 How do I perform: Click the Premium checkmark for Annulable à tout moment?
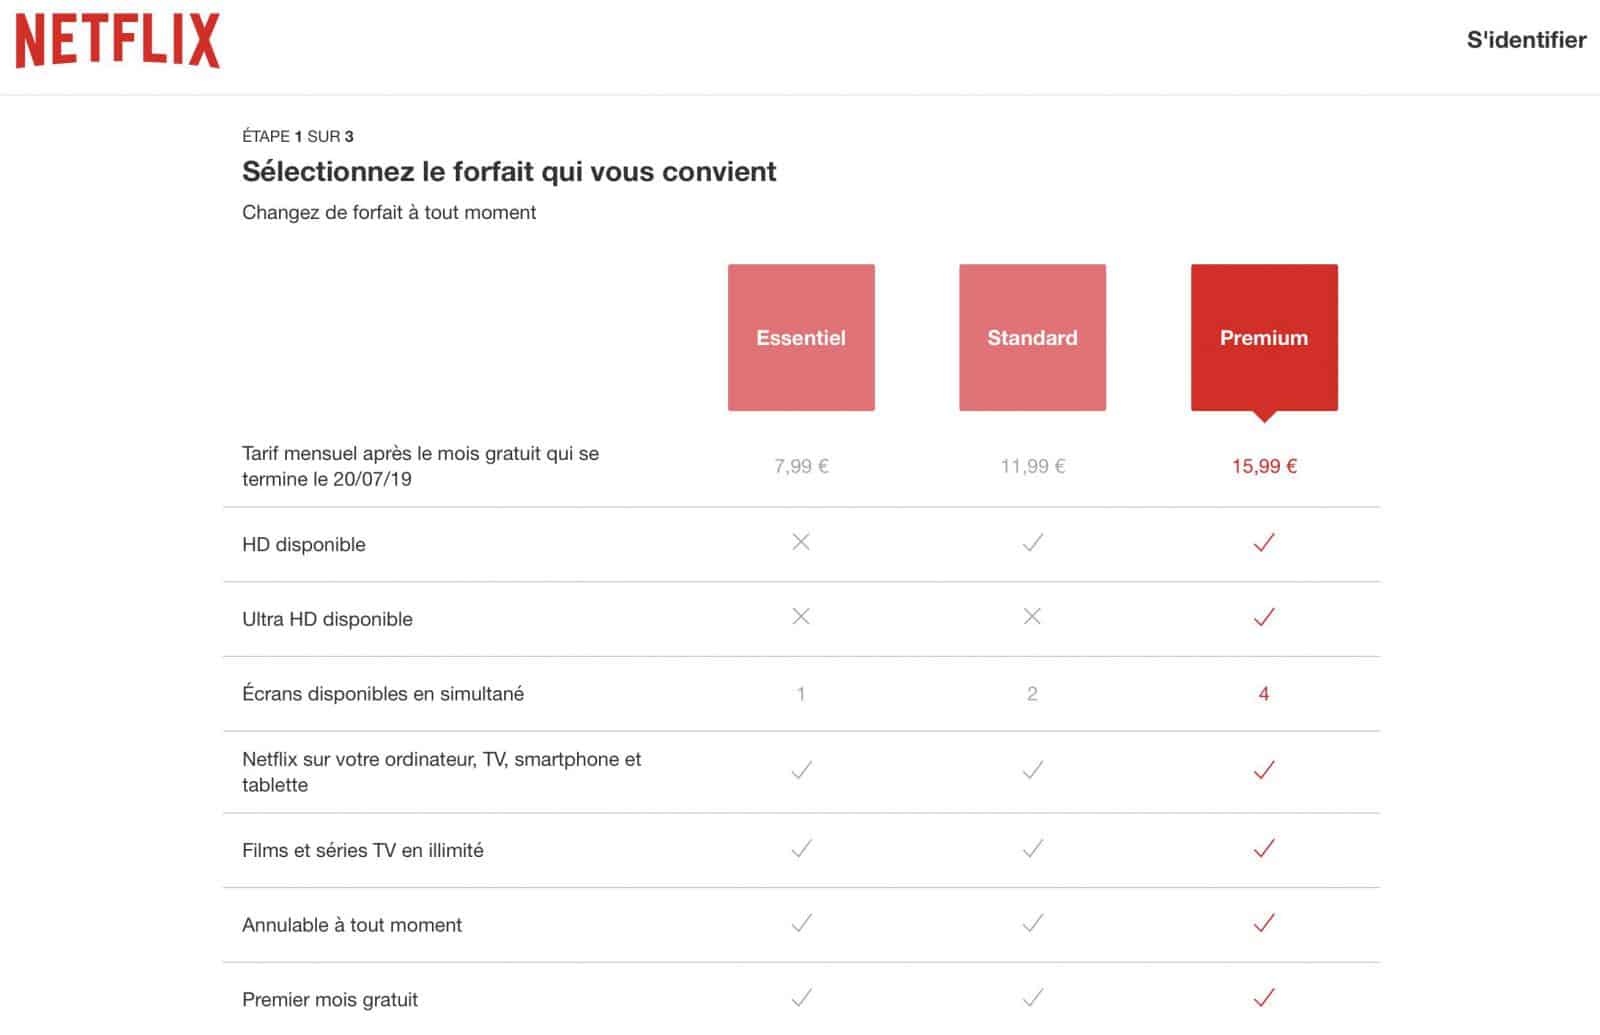pyautogui.click(x=1264, y=924)
